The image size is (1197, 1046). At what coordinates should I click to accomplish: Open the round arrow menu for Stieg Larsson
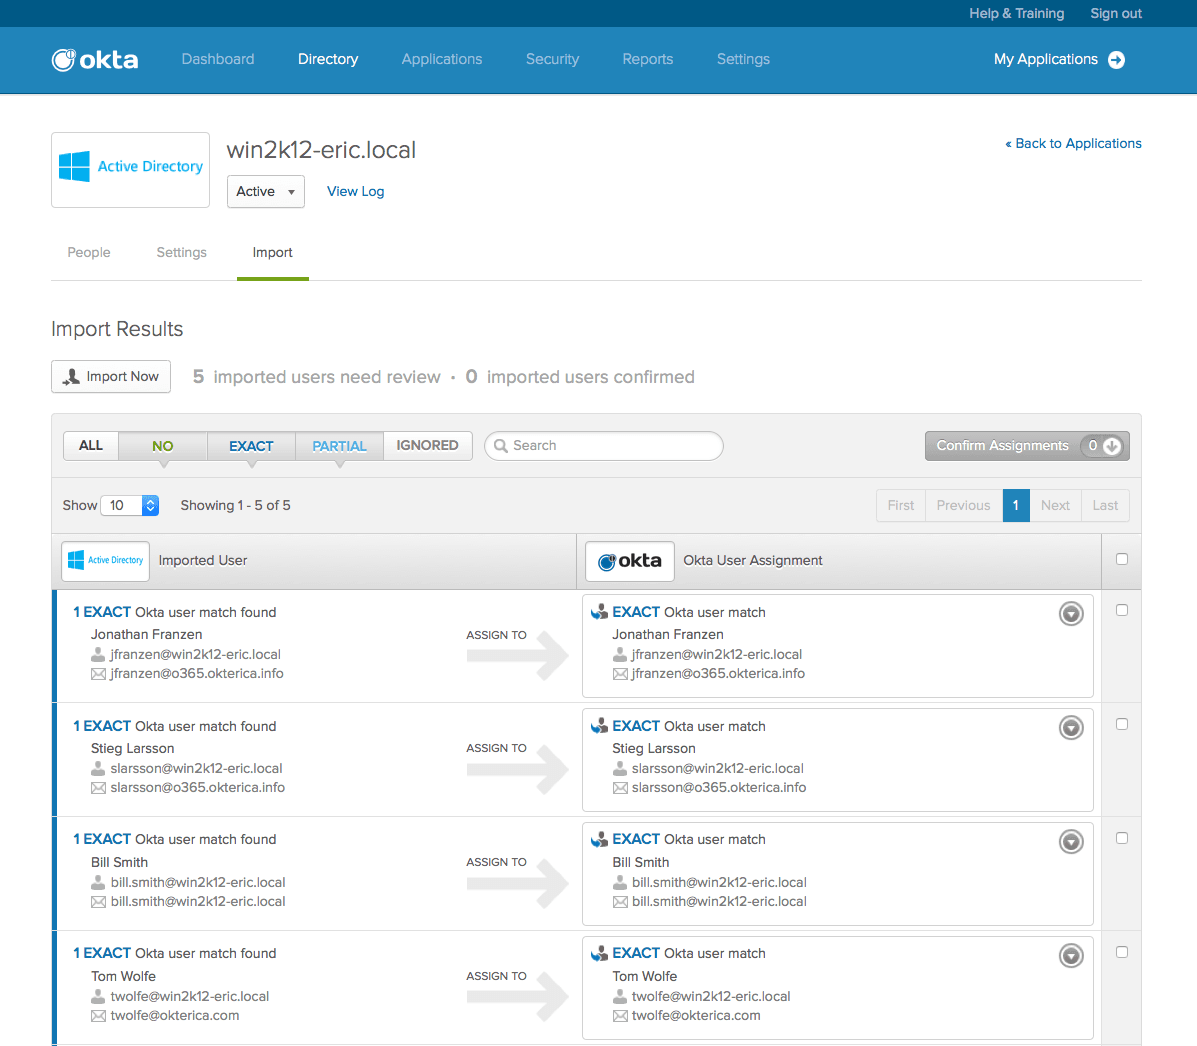point(1071,728)
